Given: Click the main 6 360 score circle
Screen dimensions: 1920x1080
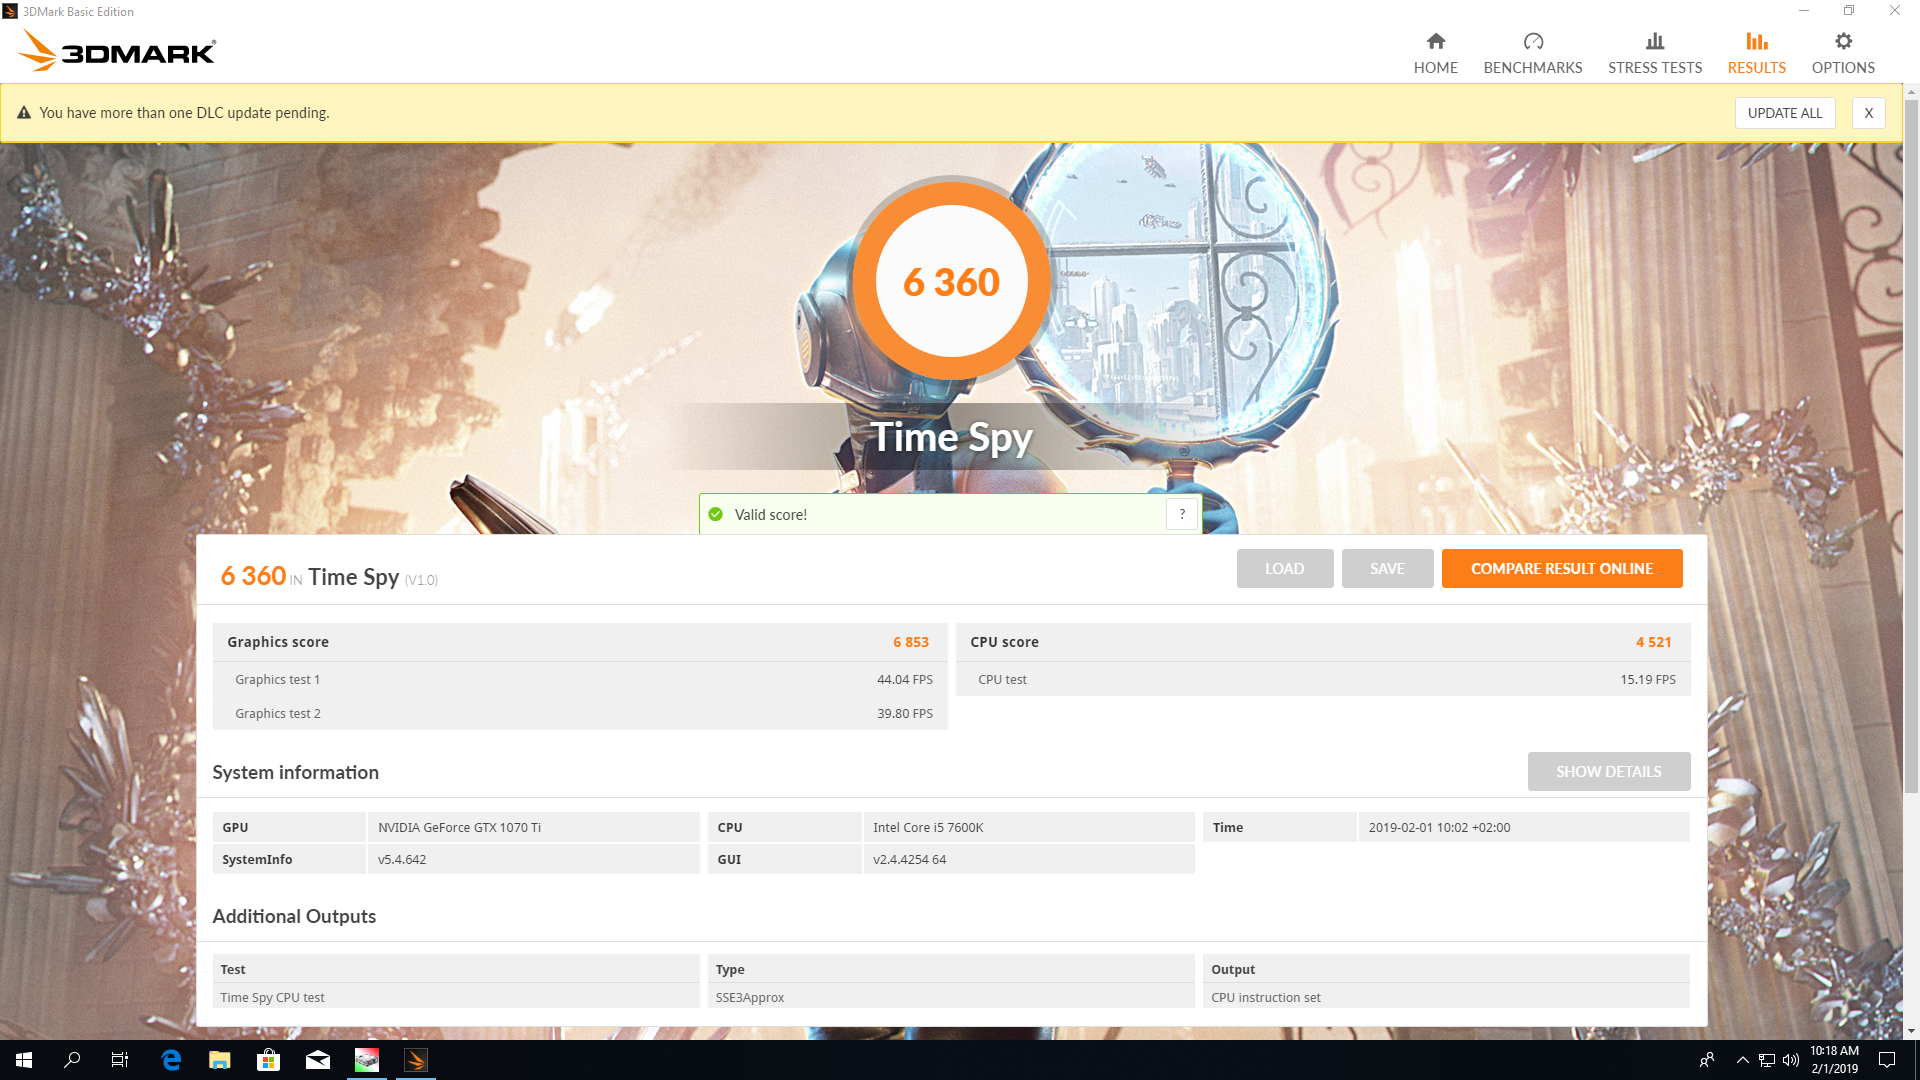Looking at the screenshot, I should pyautogui.click(x=951, y=281).
